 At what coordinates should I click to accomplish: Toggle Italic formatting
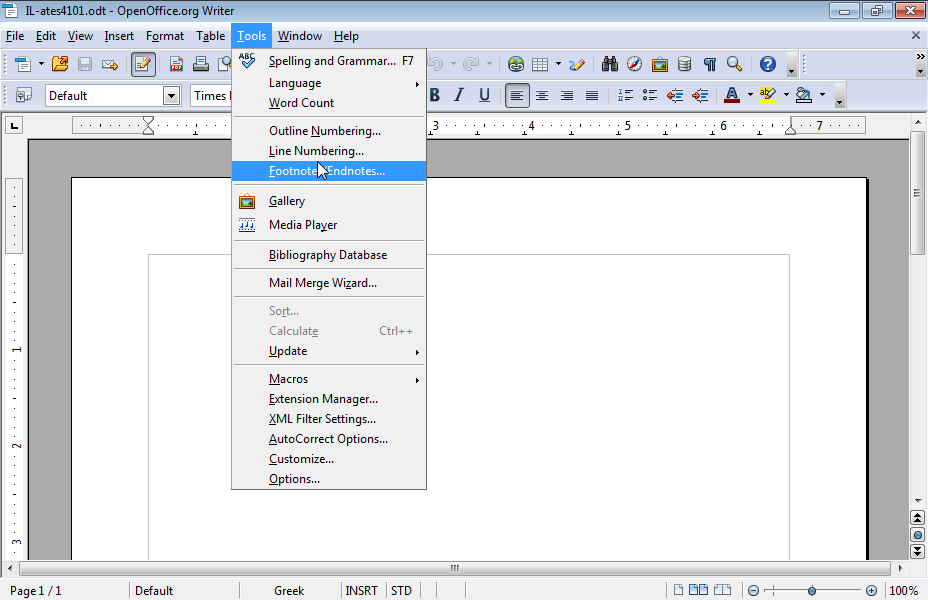click(x=459, y=95)
